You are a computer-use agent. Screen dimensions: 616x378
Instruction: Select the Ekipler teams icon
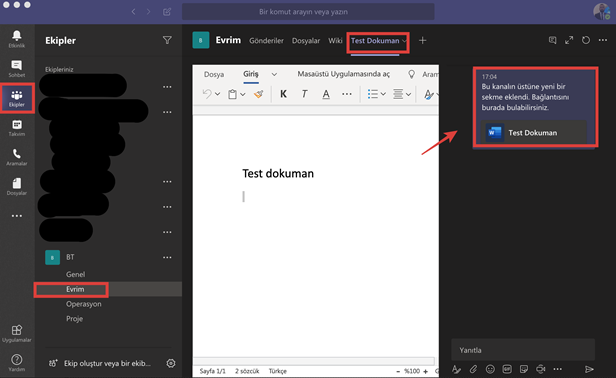pos(16,98)
